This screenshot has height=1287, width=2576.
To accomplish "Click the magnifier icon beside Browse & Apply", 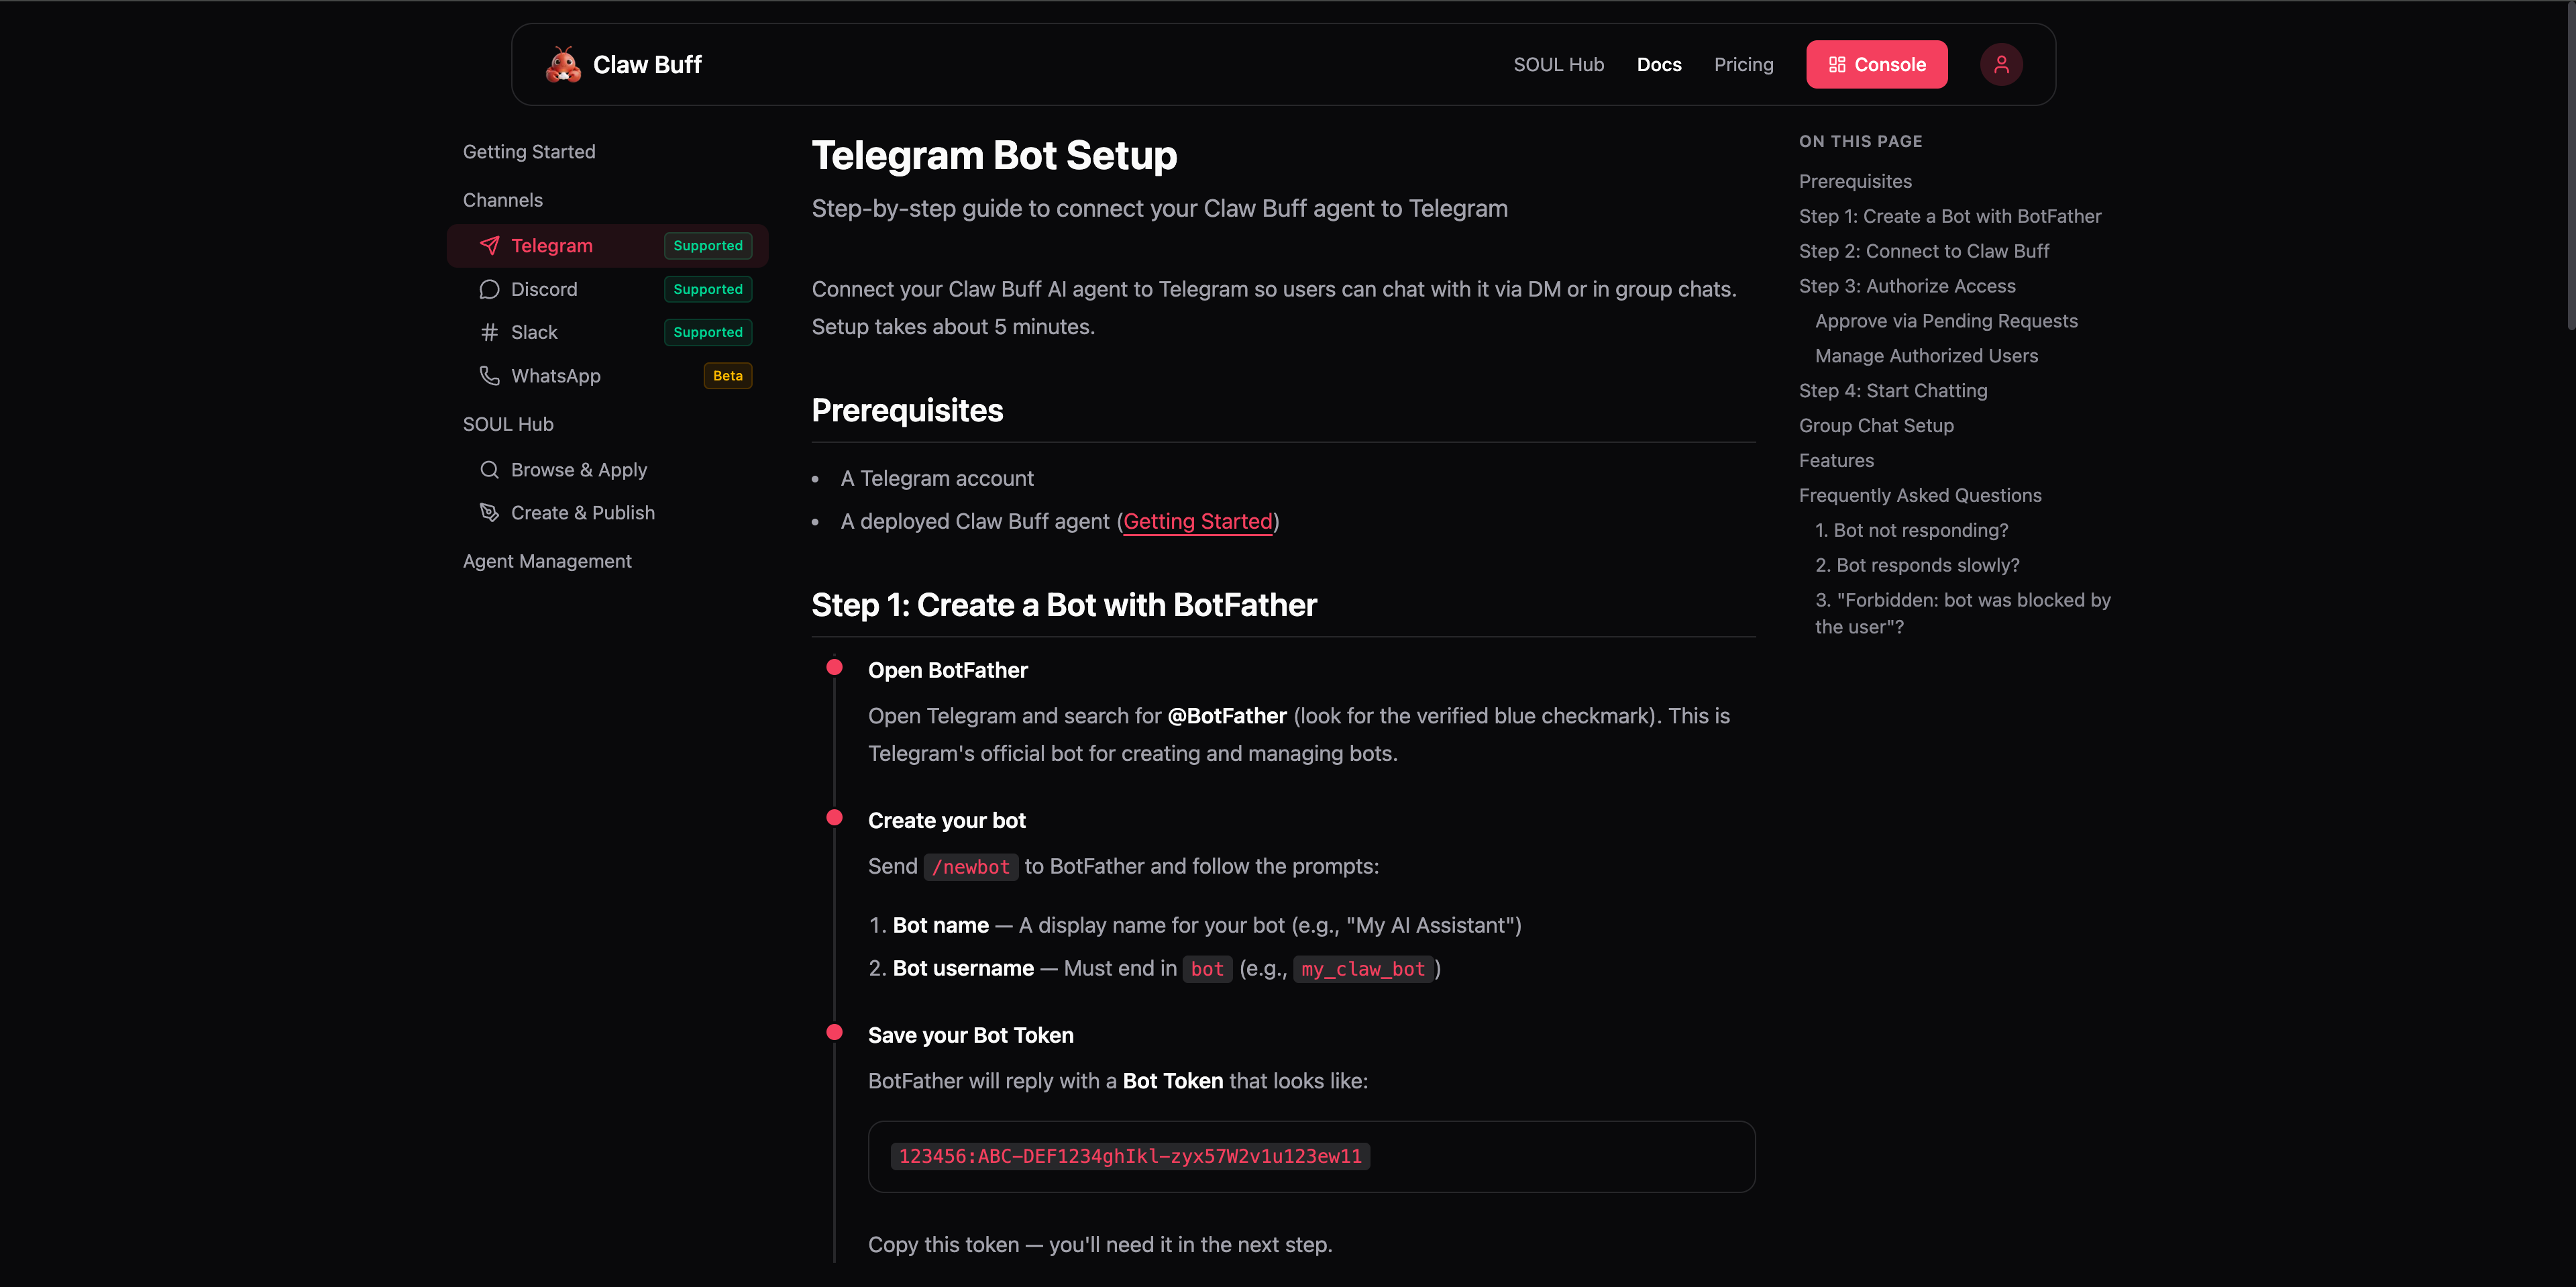I will [489, 469].
